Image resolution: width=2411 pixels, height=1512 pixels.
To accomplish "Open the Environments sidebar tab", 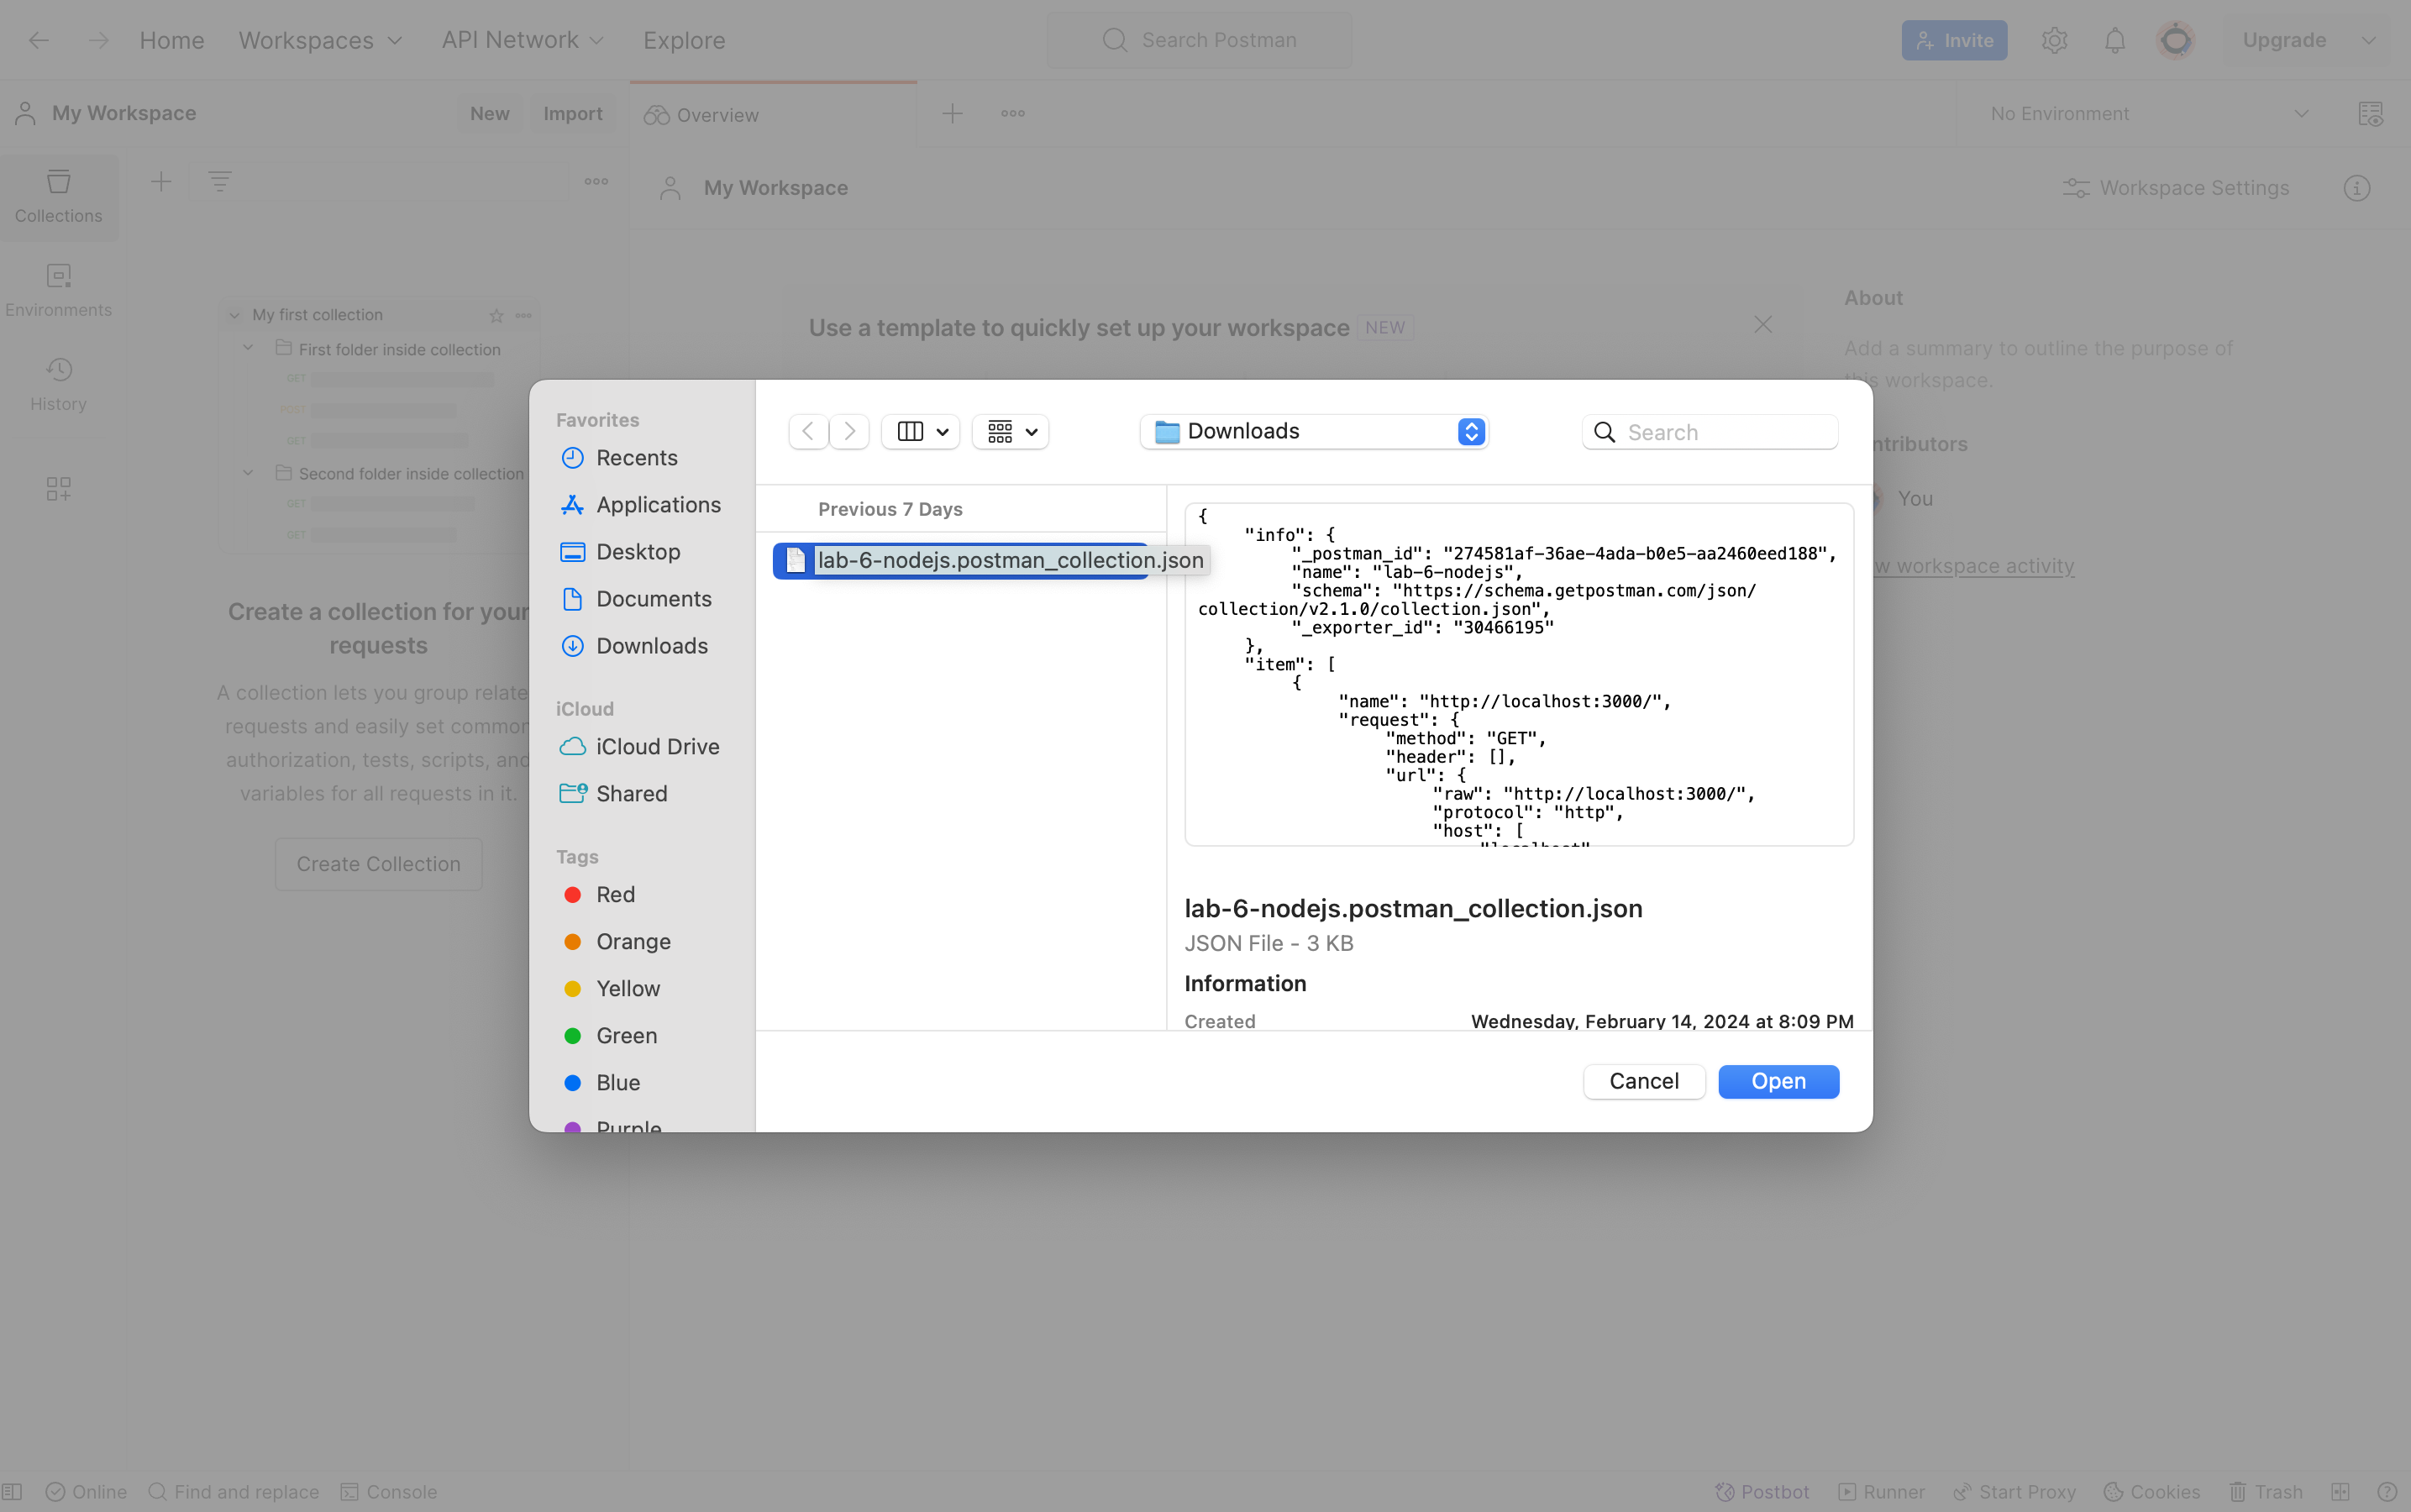I will [x=58, y=290].
